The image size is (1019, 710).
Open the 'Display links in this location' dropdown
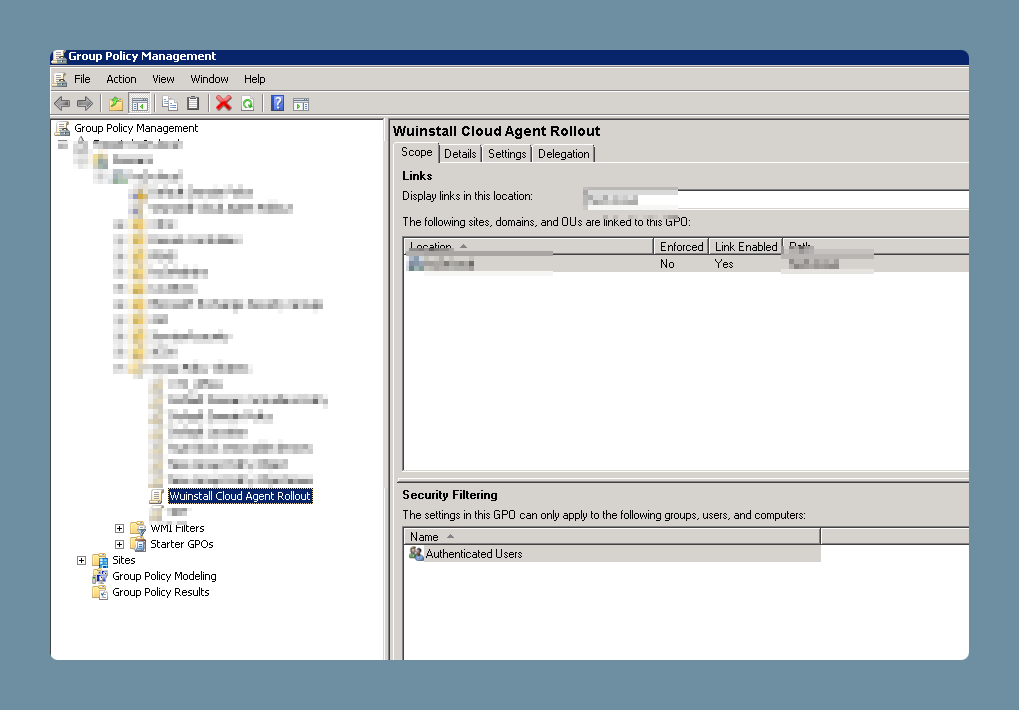point(776,199)
